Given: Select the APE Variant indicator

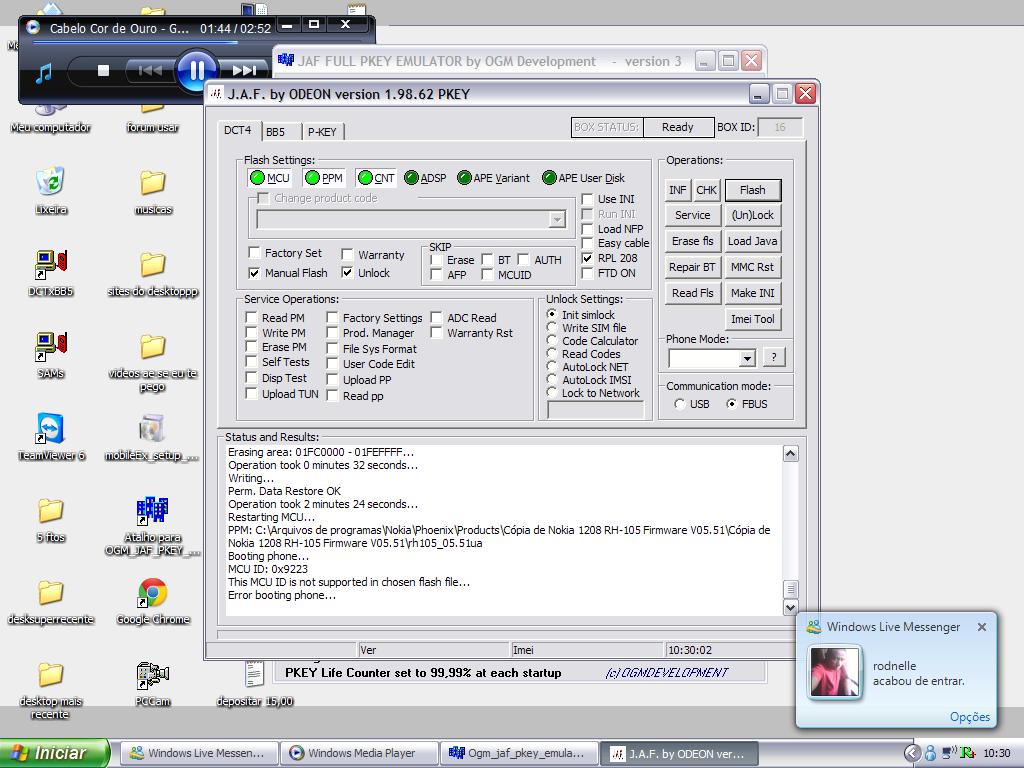Looking at the screenshot, I should click(494, 178).
